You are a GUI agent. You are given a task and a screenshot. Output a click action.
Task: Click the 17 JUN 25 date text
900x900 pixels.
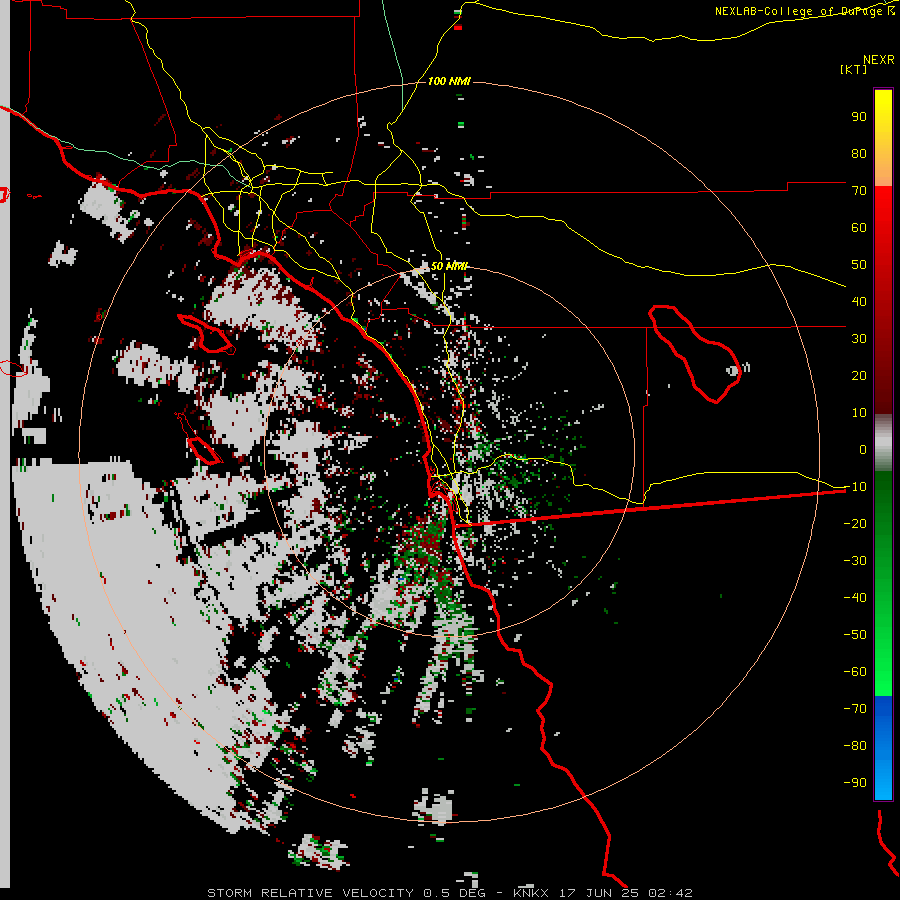coord(598,893)
